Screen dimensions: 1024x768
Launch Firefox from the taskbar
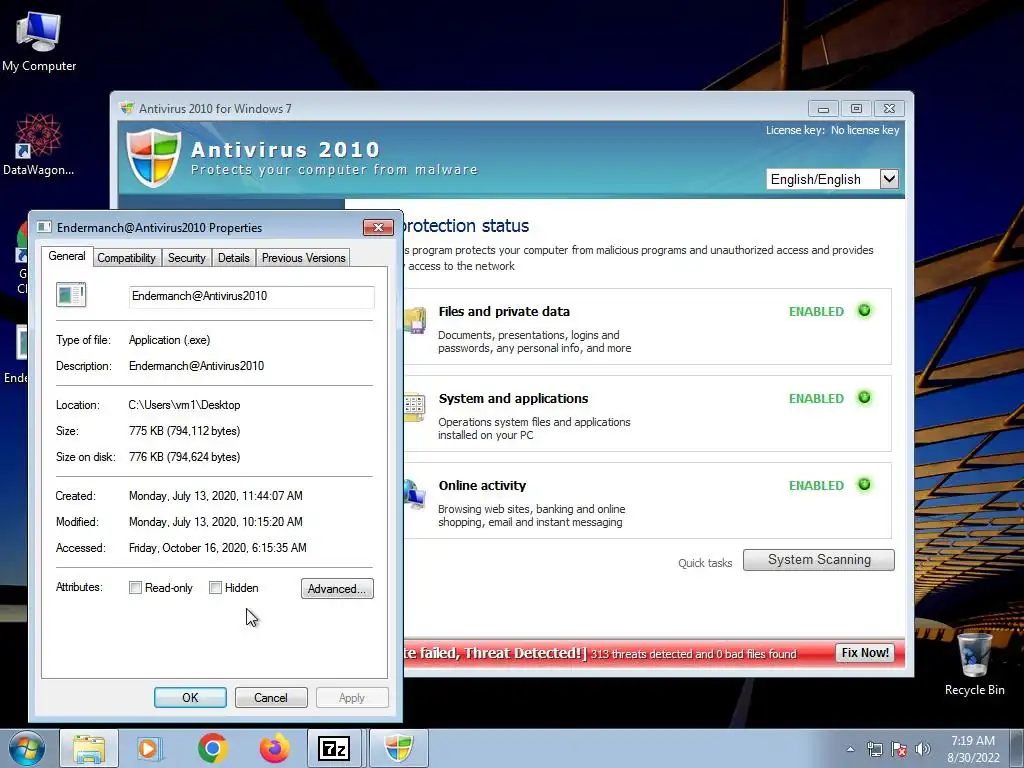click(x=274, y=748)
